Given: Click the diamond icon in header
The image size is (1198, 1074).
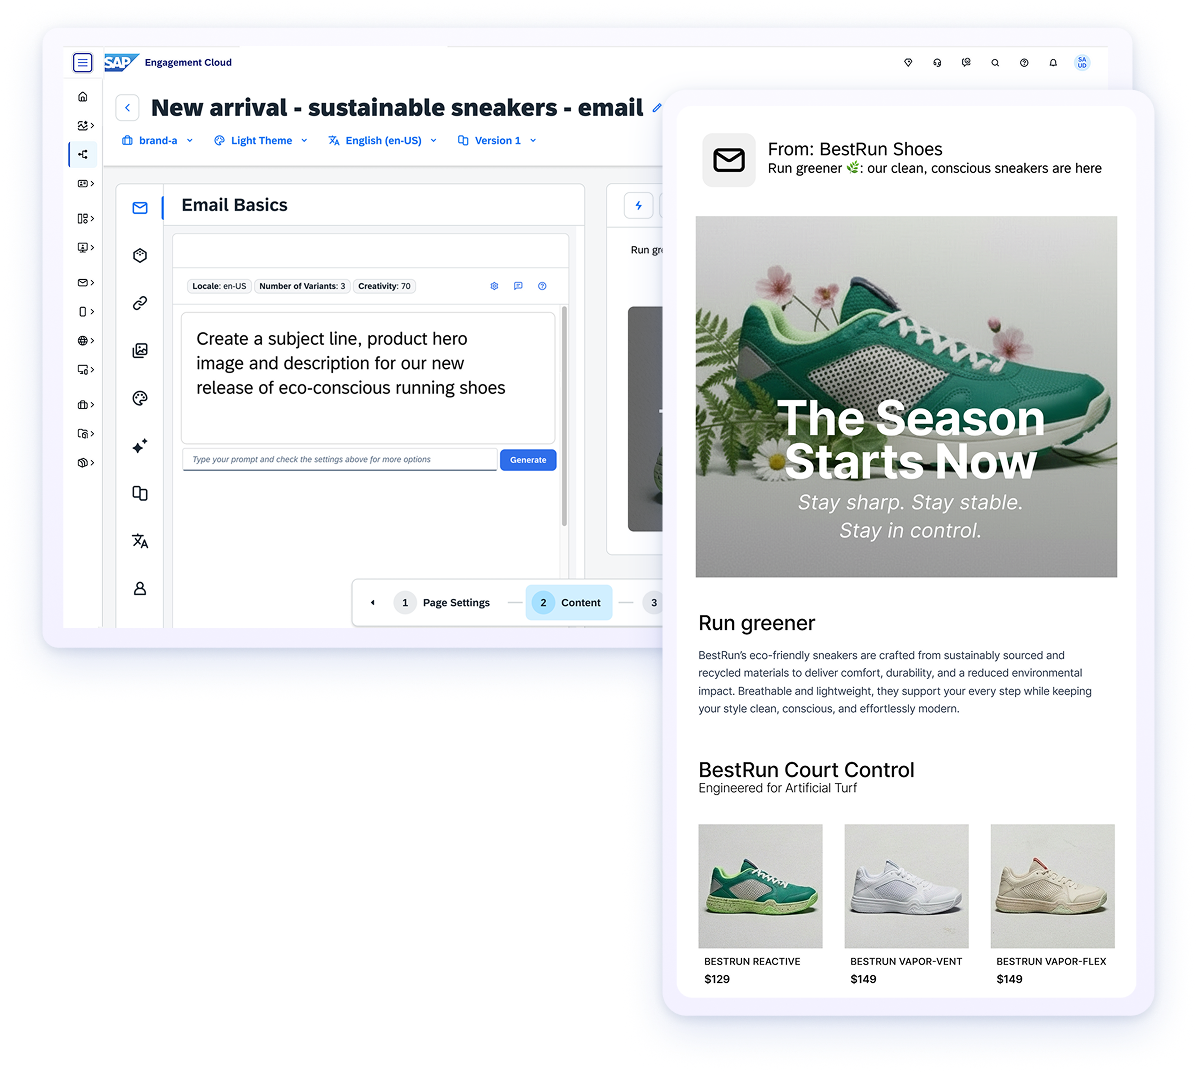Looking at the screenshot, I should (908, 63).
